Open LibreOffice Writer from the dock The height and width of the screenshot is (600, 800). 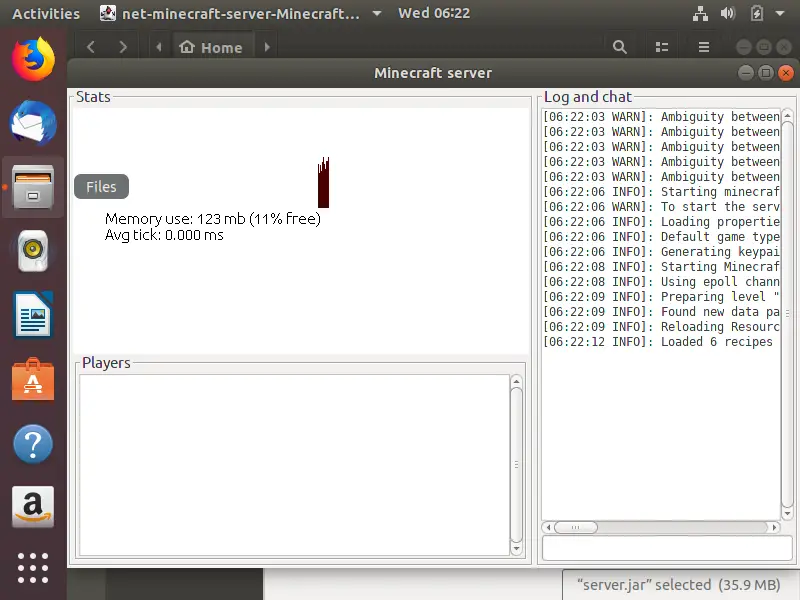[x=33, y=315]
